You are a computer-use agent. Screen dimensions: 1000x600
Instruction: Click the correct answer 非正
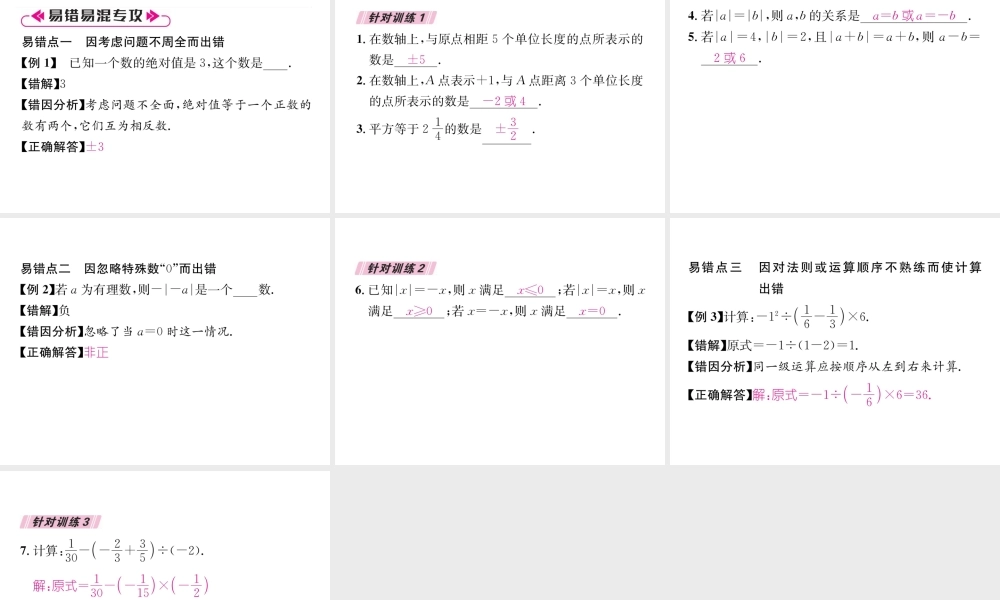[x=97, y=353]
